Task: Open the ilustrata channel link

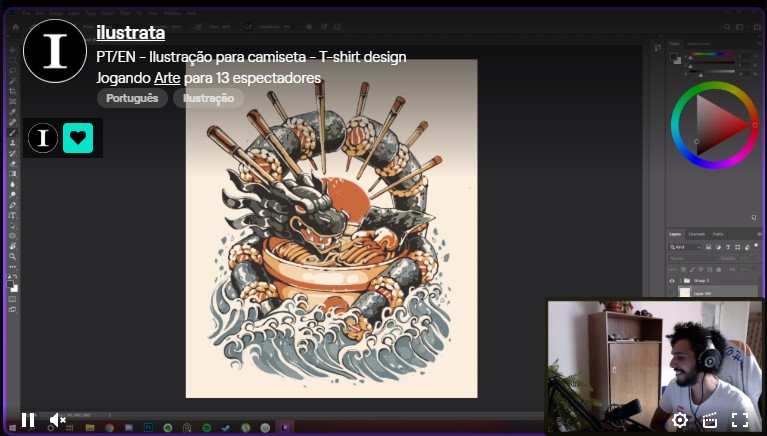Action: [x=131, y=33]
